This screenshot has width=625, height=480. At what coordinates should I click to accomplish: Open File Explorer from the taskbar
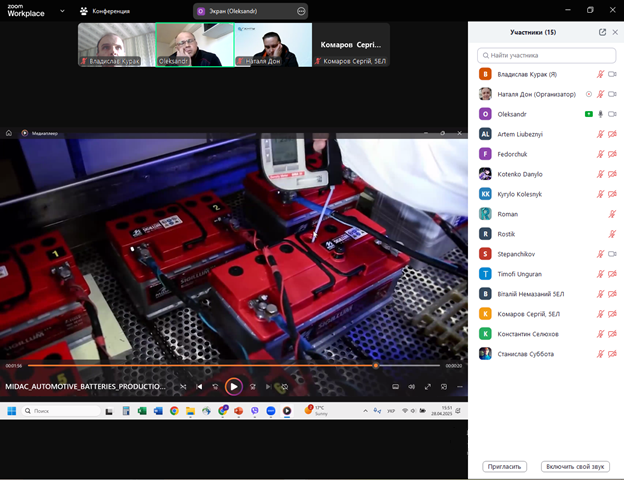(x=190, y=411)
